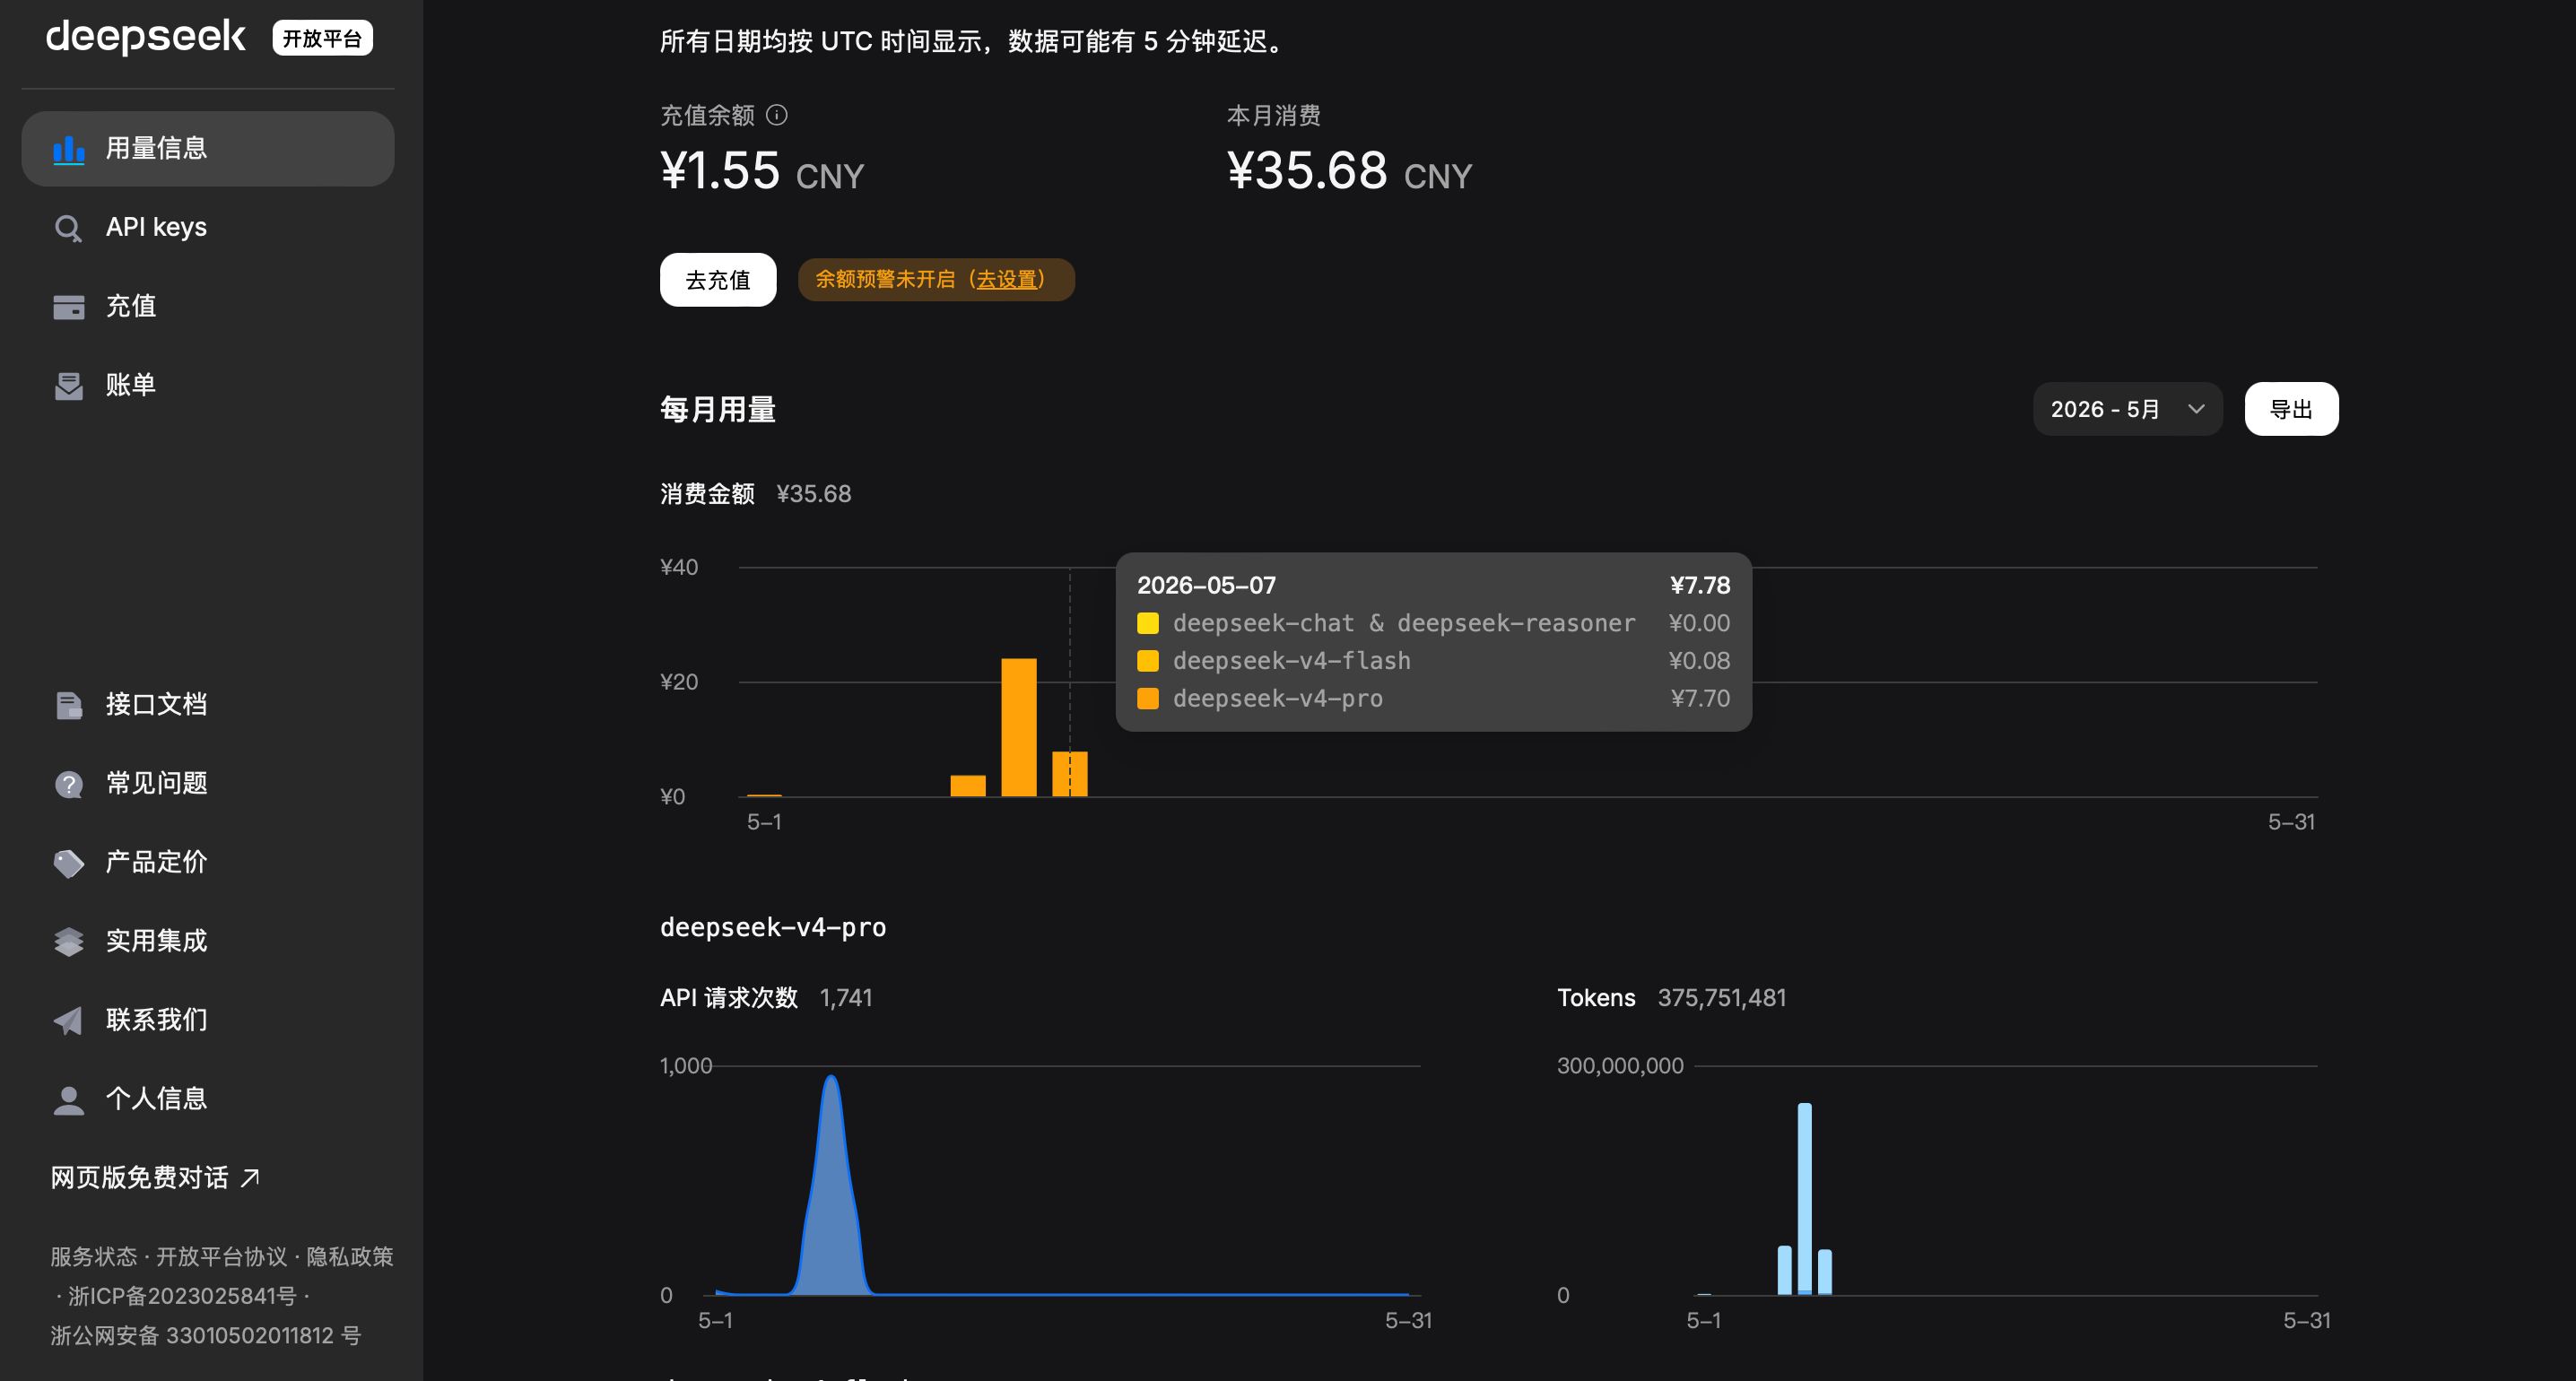The image size is (2576, 1381).
Task: Click the ¥35.68 CNY monthly spending value
Action: 1350,171
